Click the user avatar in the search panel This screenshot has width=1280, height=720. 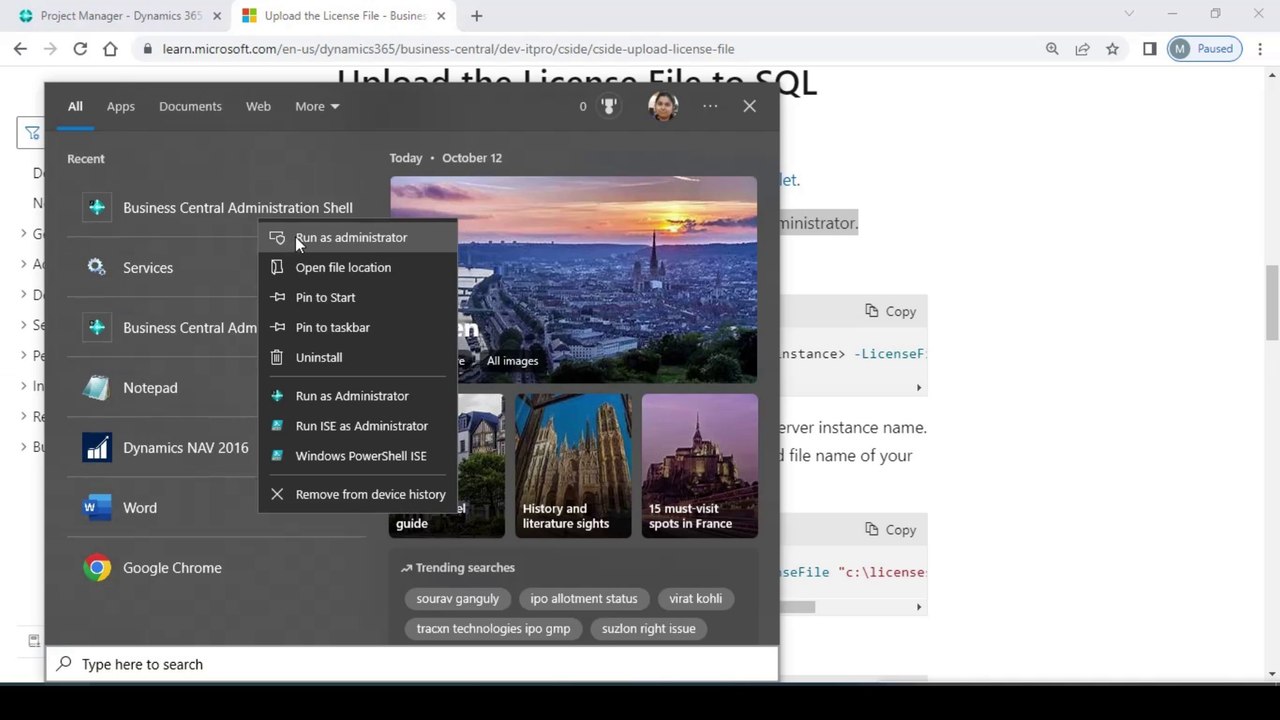663,106
